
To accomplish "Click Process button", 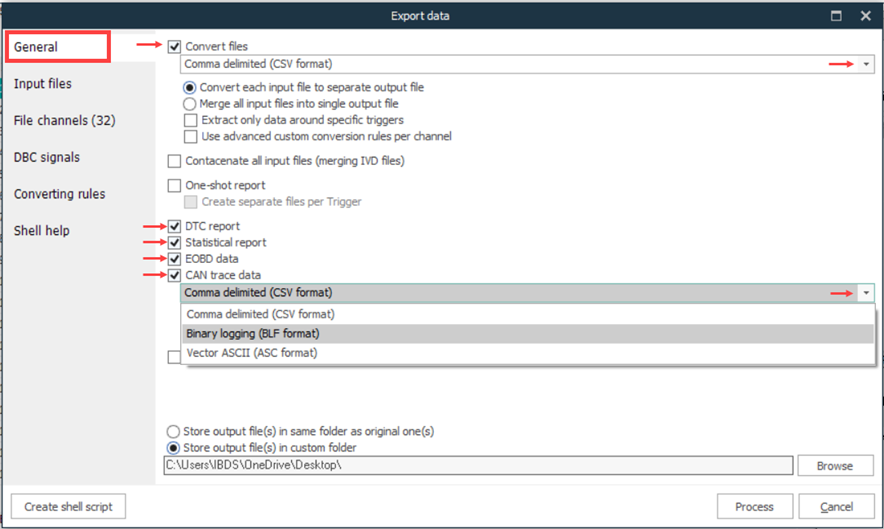I will coord(754,506).
